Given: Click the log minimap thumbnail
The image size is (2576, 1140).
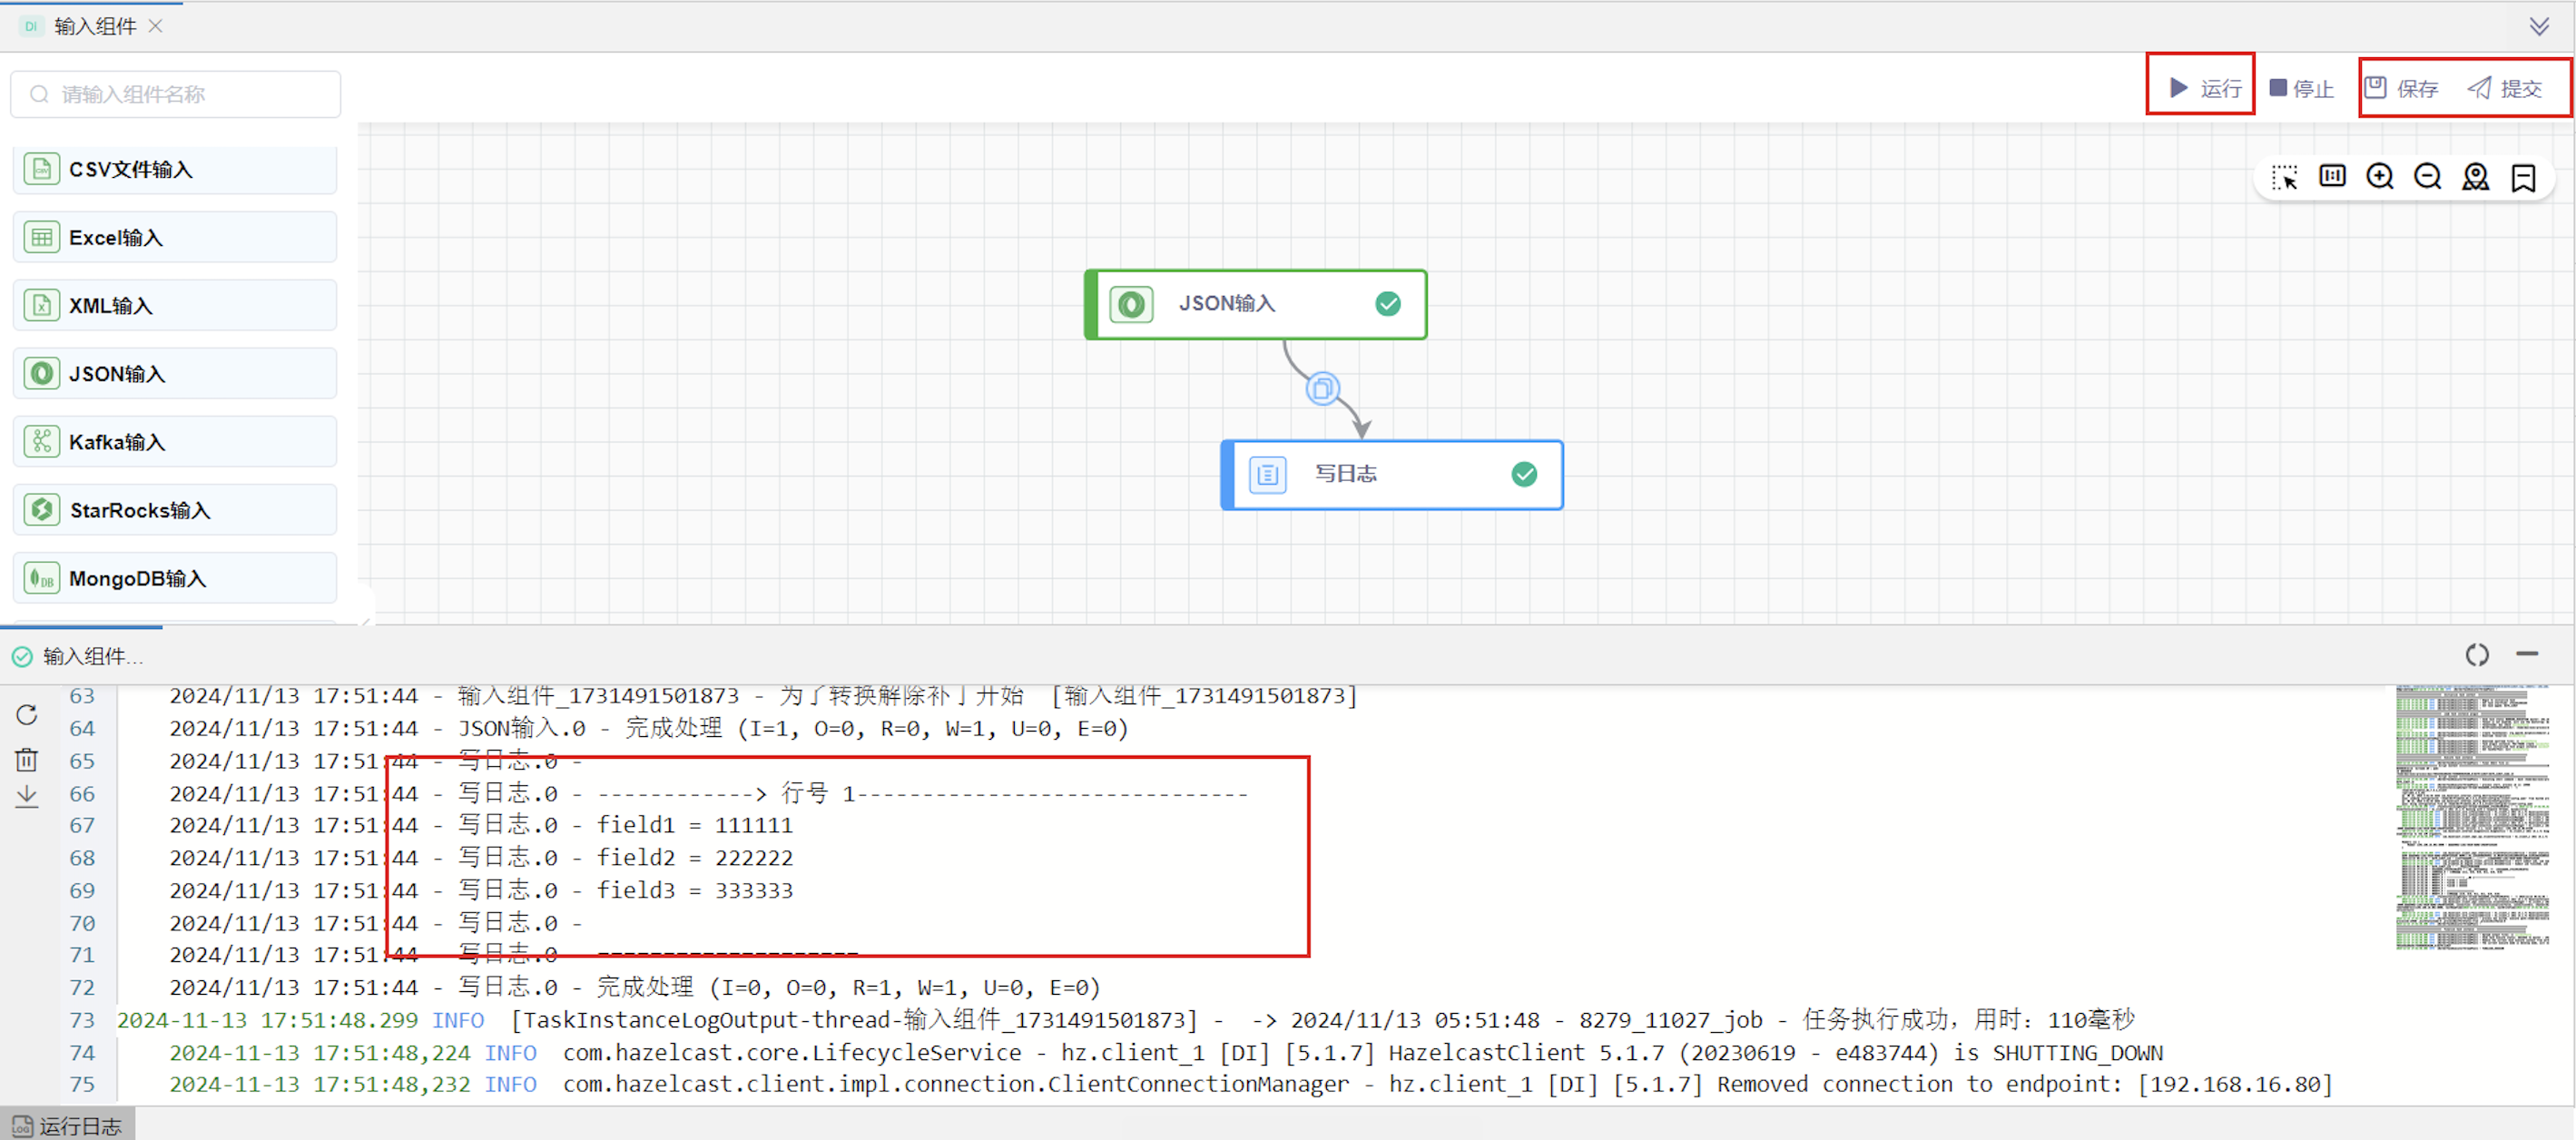Looking at the screenshot, I should pos(2472,816).
